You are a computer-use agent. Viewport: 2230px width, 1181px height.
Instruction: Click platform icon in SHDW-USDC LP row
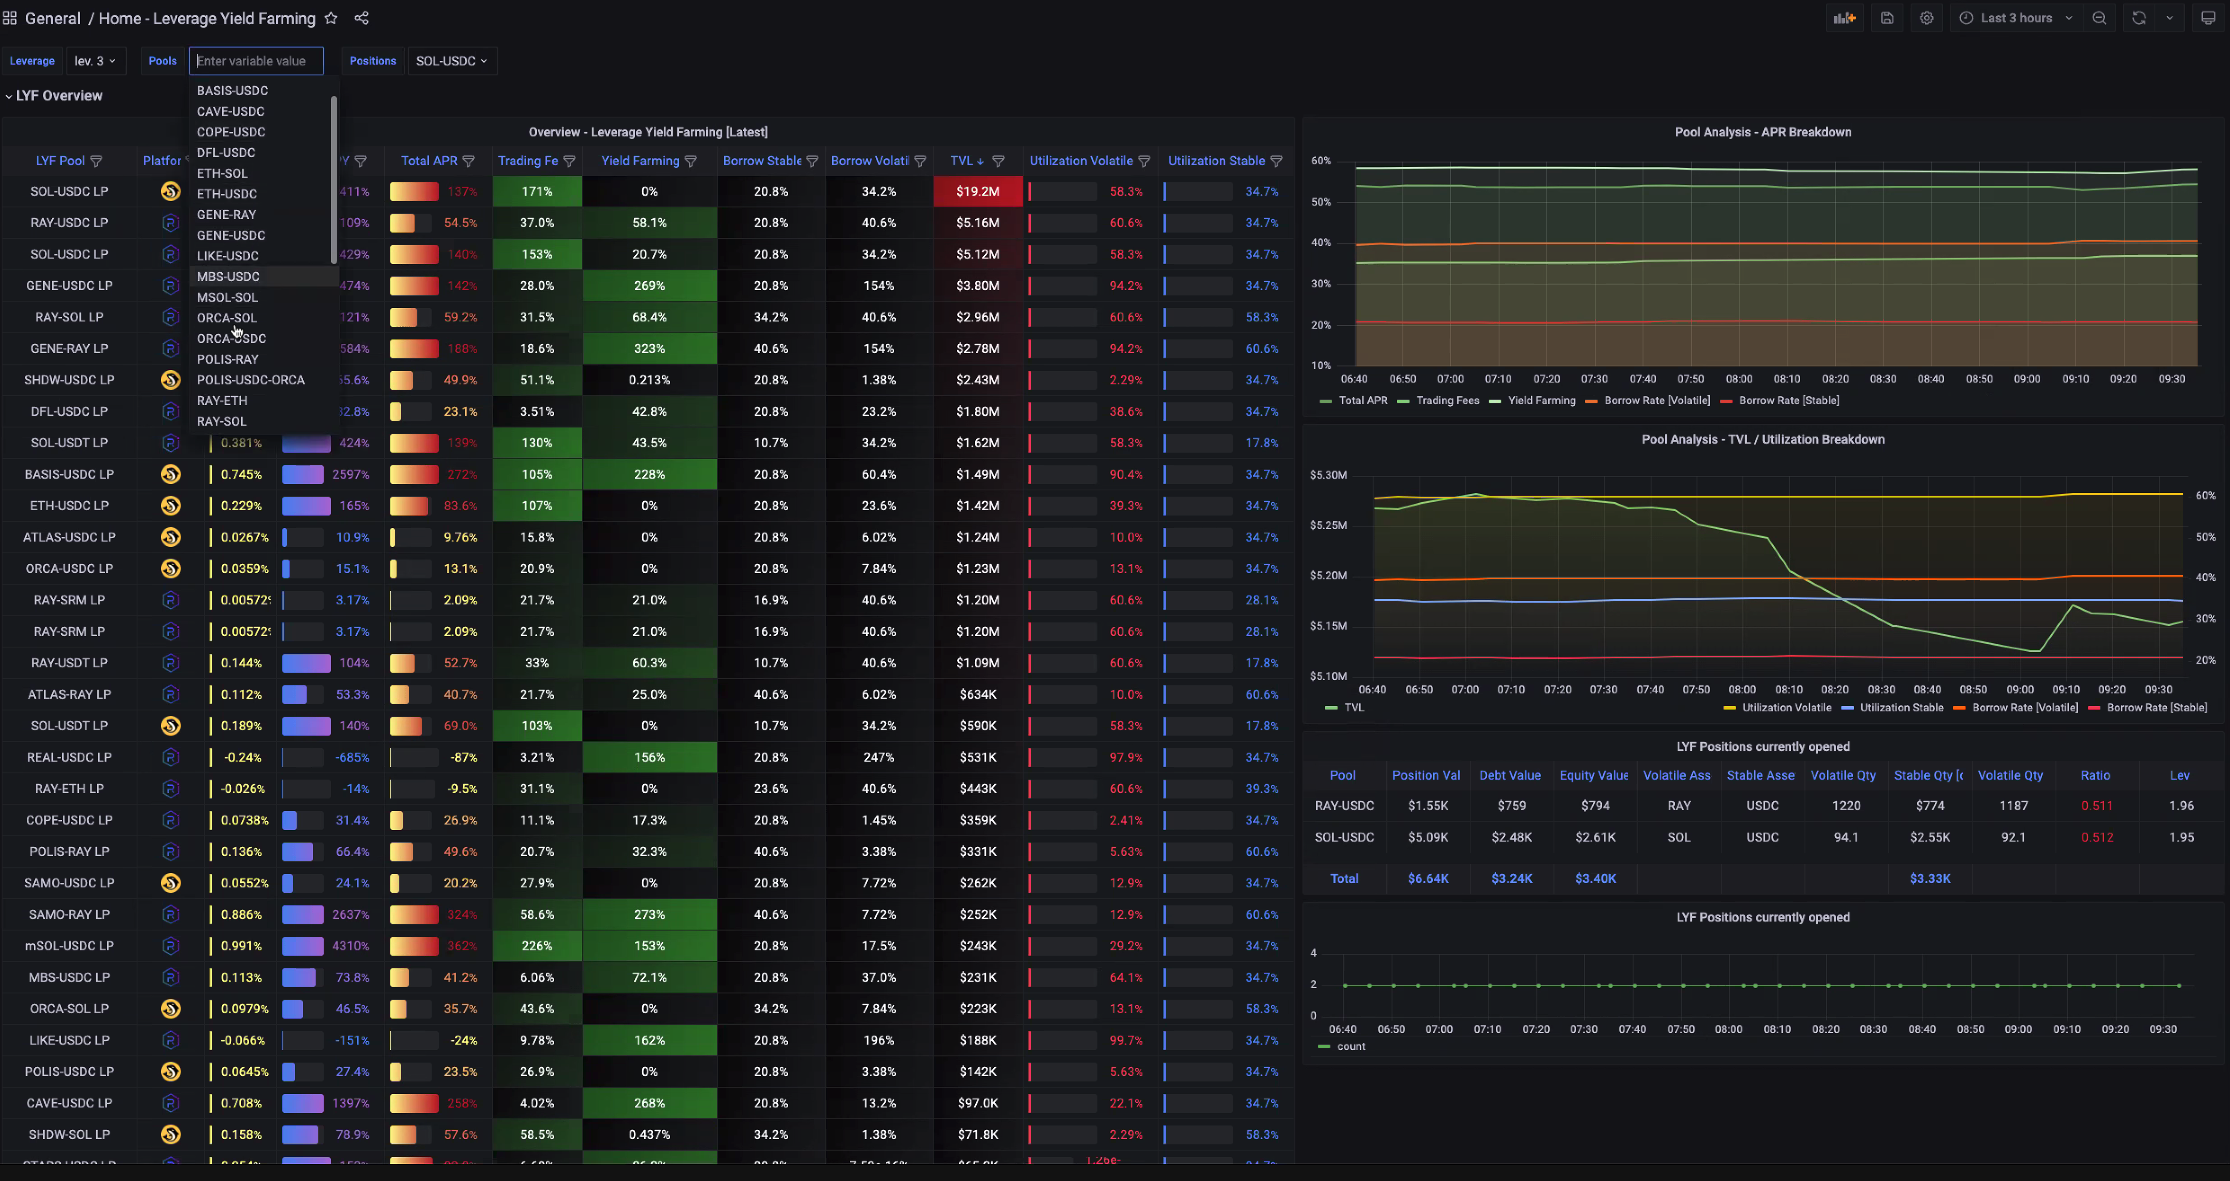pyautogui.click(x=171, y=380)
